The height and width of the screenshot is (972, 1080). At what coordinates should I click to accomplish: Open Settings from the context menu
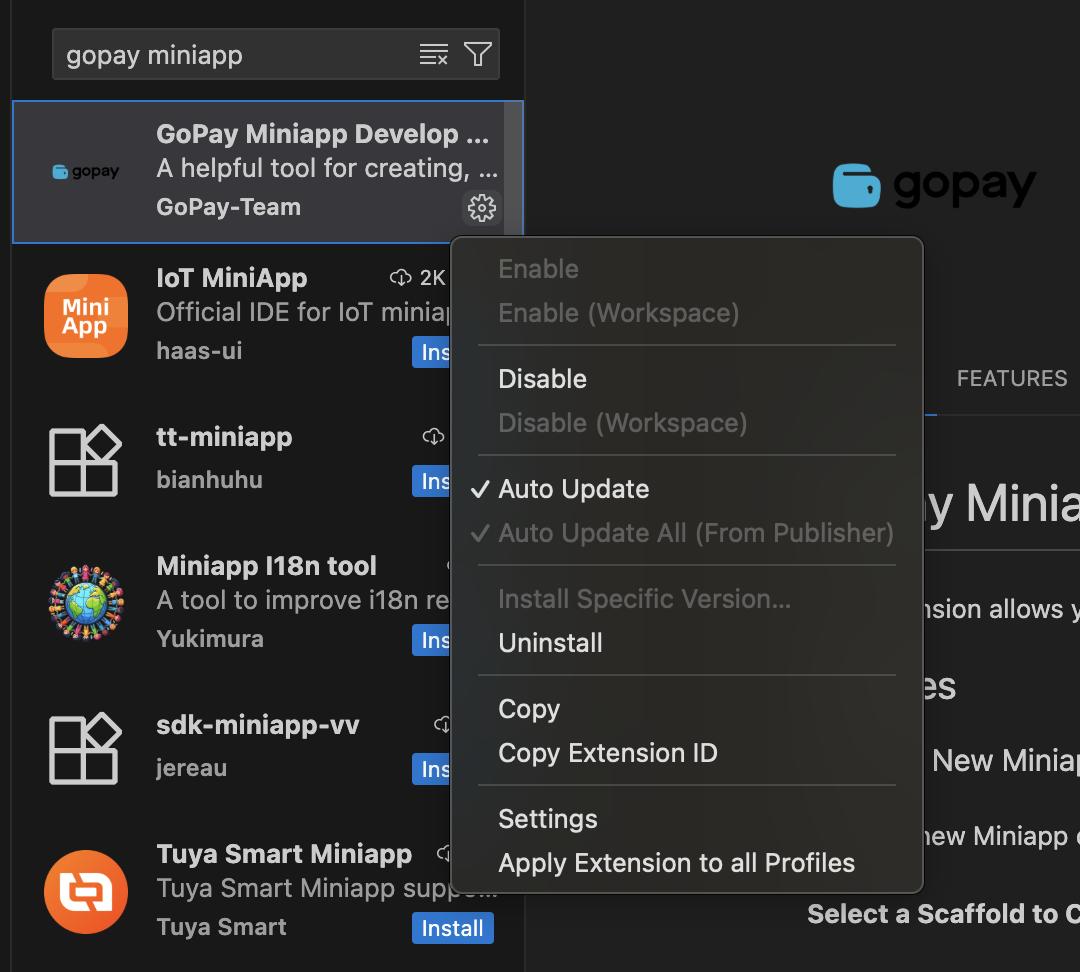tap(548, 819)
